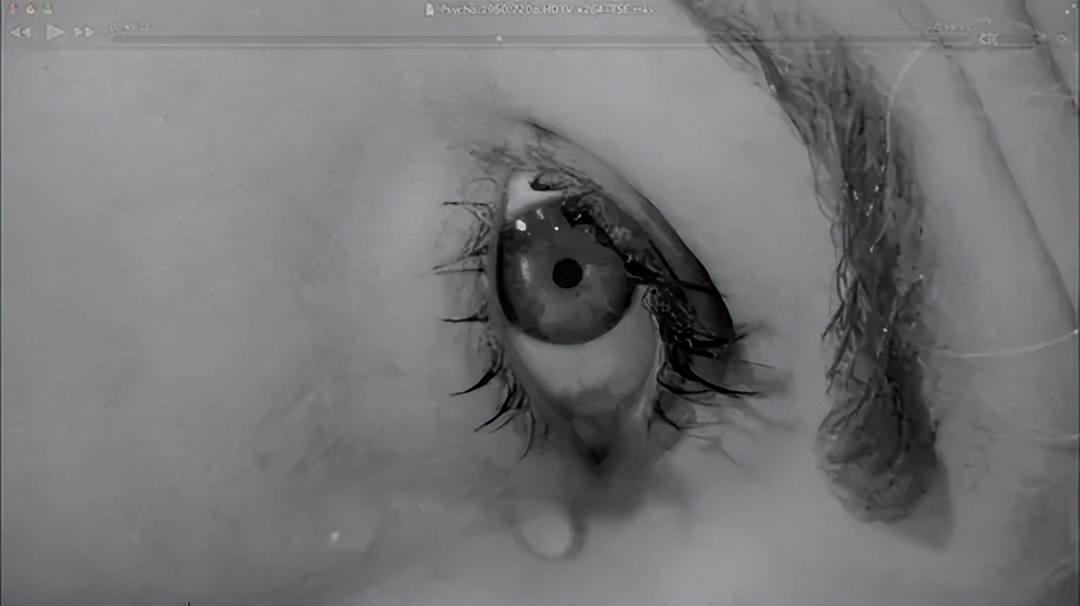Open the closed captions menu
This screenshot has width=1080, height=606.
click(x=988, y=40)
